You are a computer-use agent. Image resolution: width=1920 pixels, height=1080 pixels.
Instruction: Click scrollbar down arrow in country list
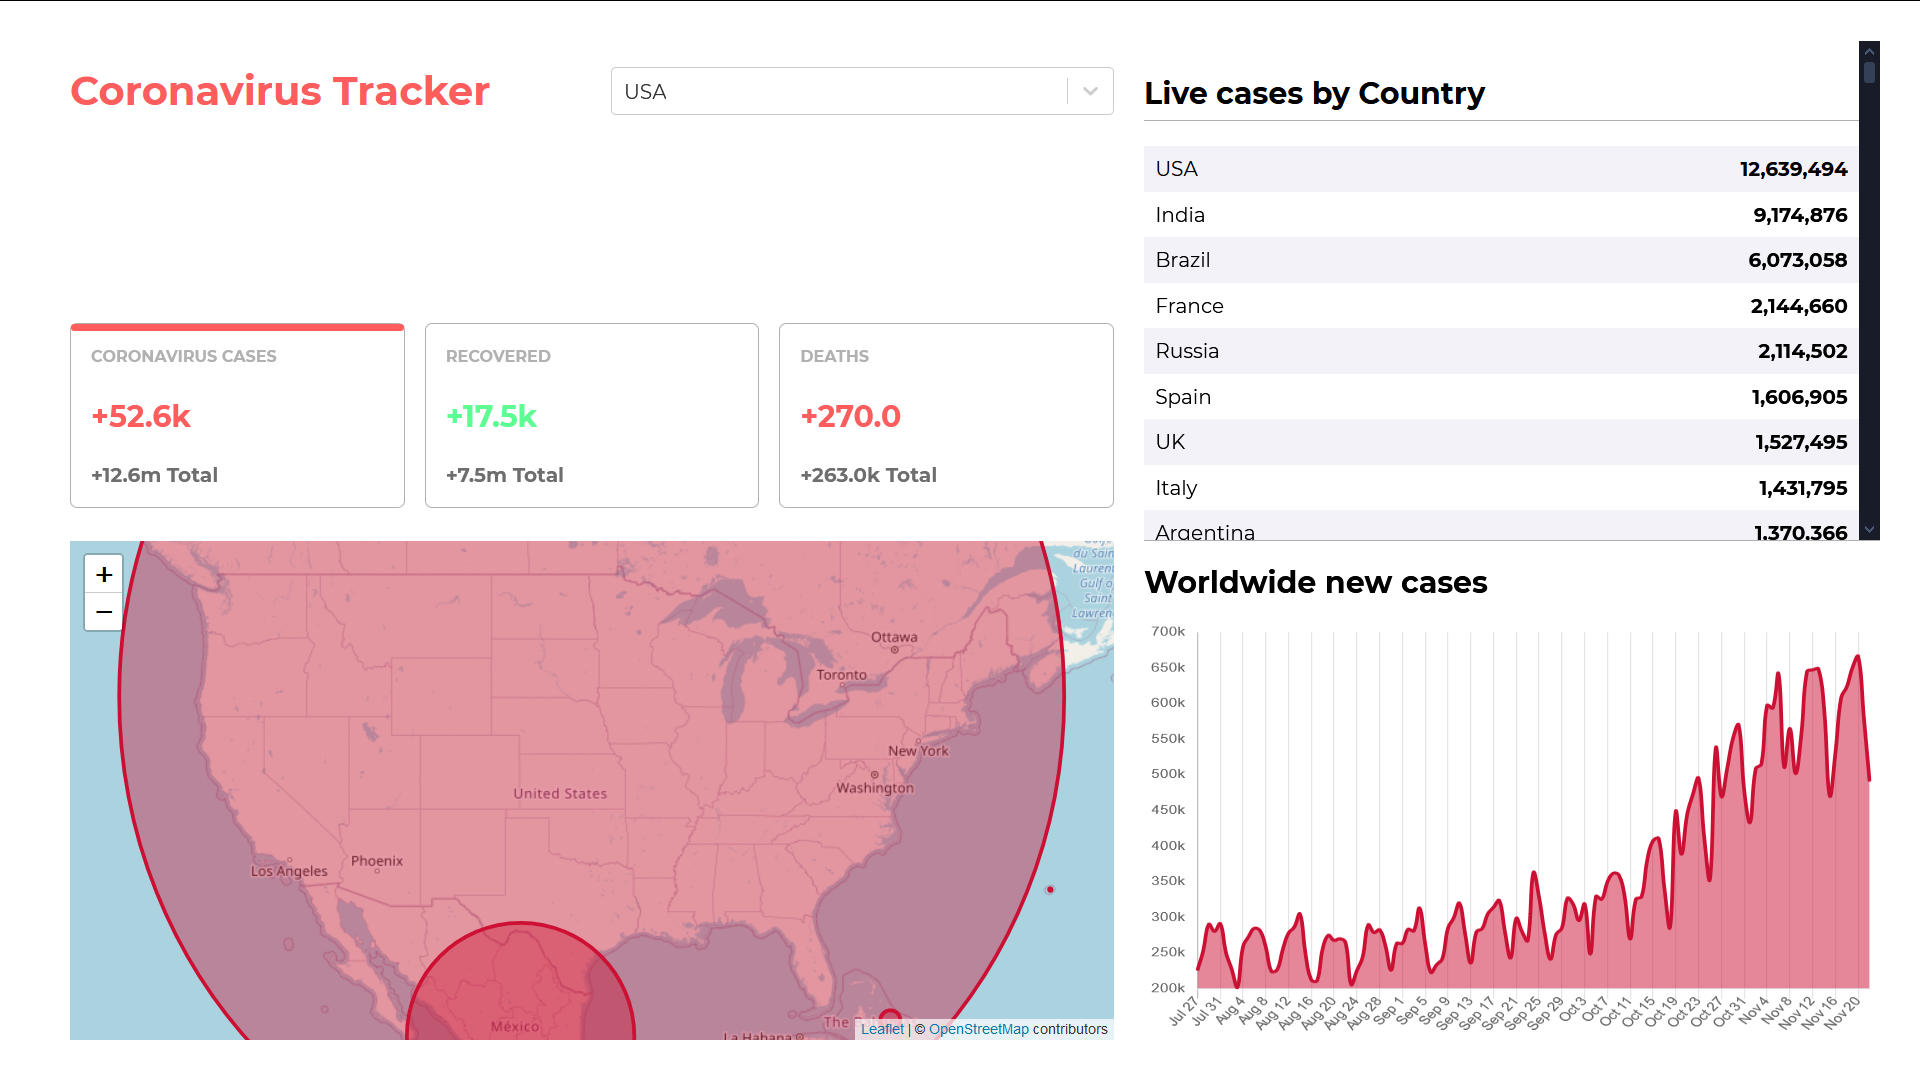(1869, 530)
